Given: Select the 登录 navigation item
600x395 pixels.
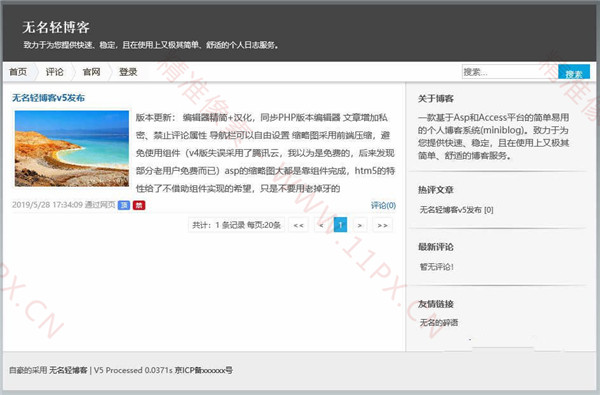Looking at the screenshot, I should (x=128, y=72).
